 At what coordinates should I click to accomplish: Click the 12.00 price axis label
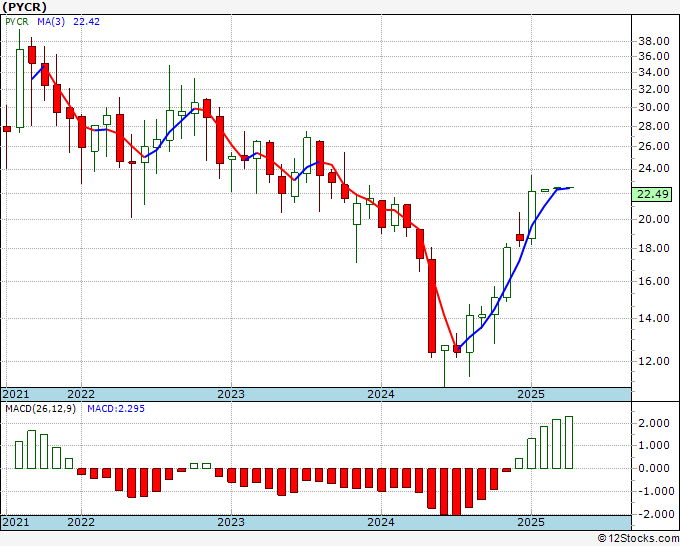pos(654,361)
